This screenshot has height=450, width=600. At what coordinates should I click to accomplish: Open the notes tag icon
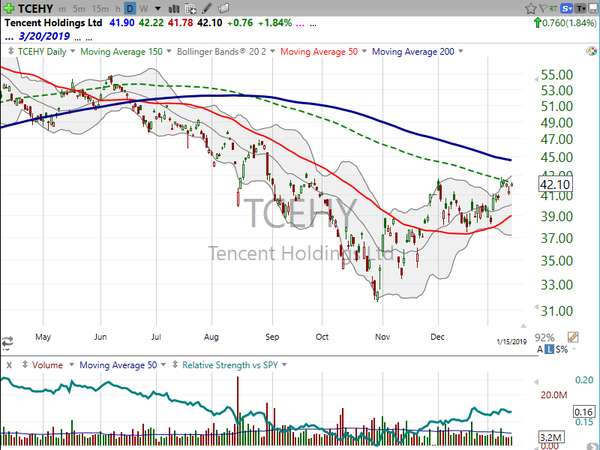(223, 8)
